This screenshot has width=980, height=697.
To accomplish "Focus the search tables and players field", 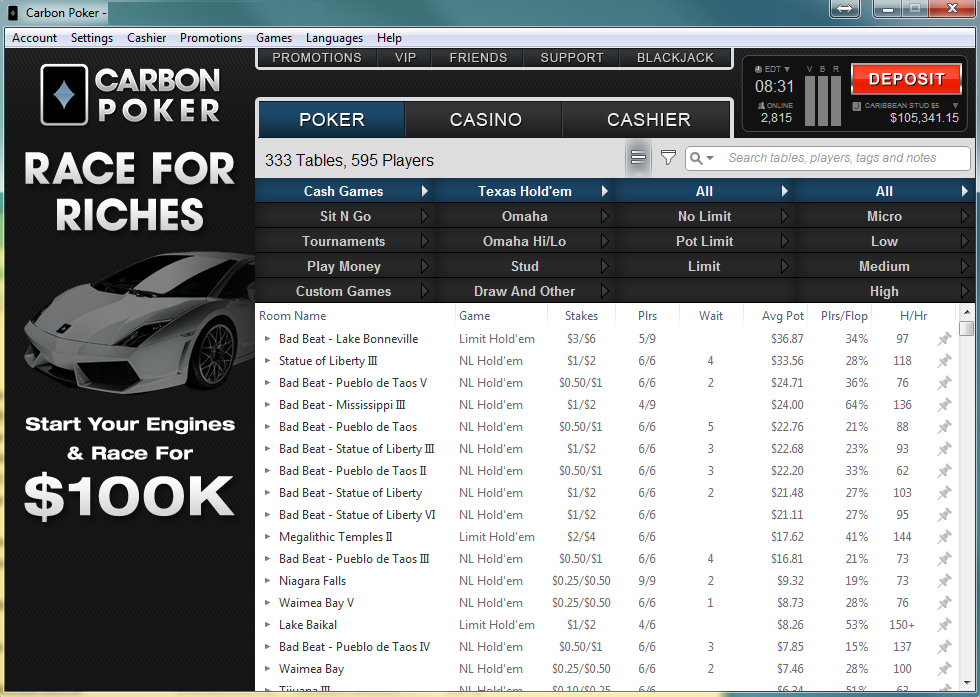I will pyautogui.click(x=828, y=158).
